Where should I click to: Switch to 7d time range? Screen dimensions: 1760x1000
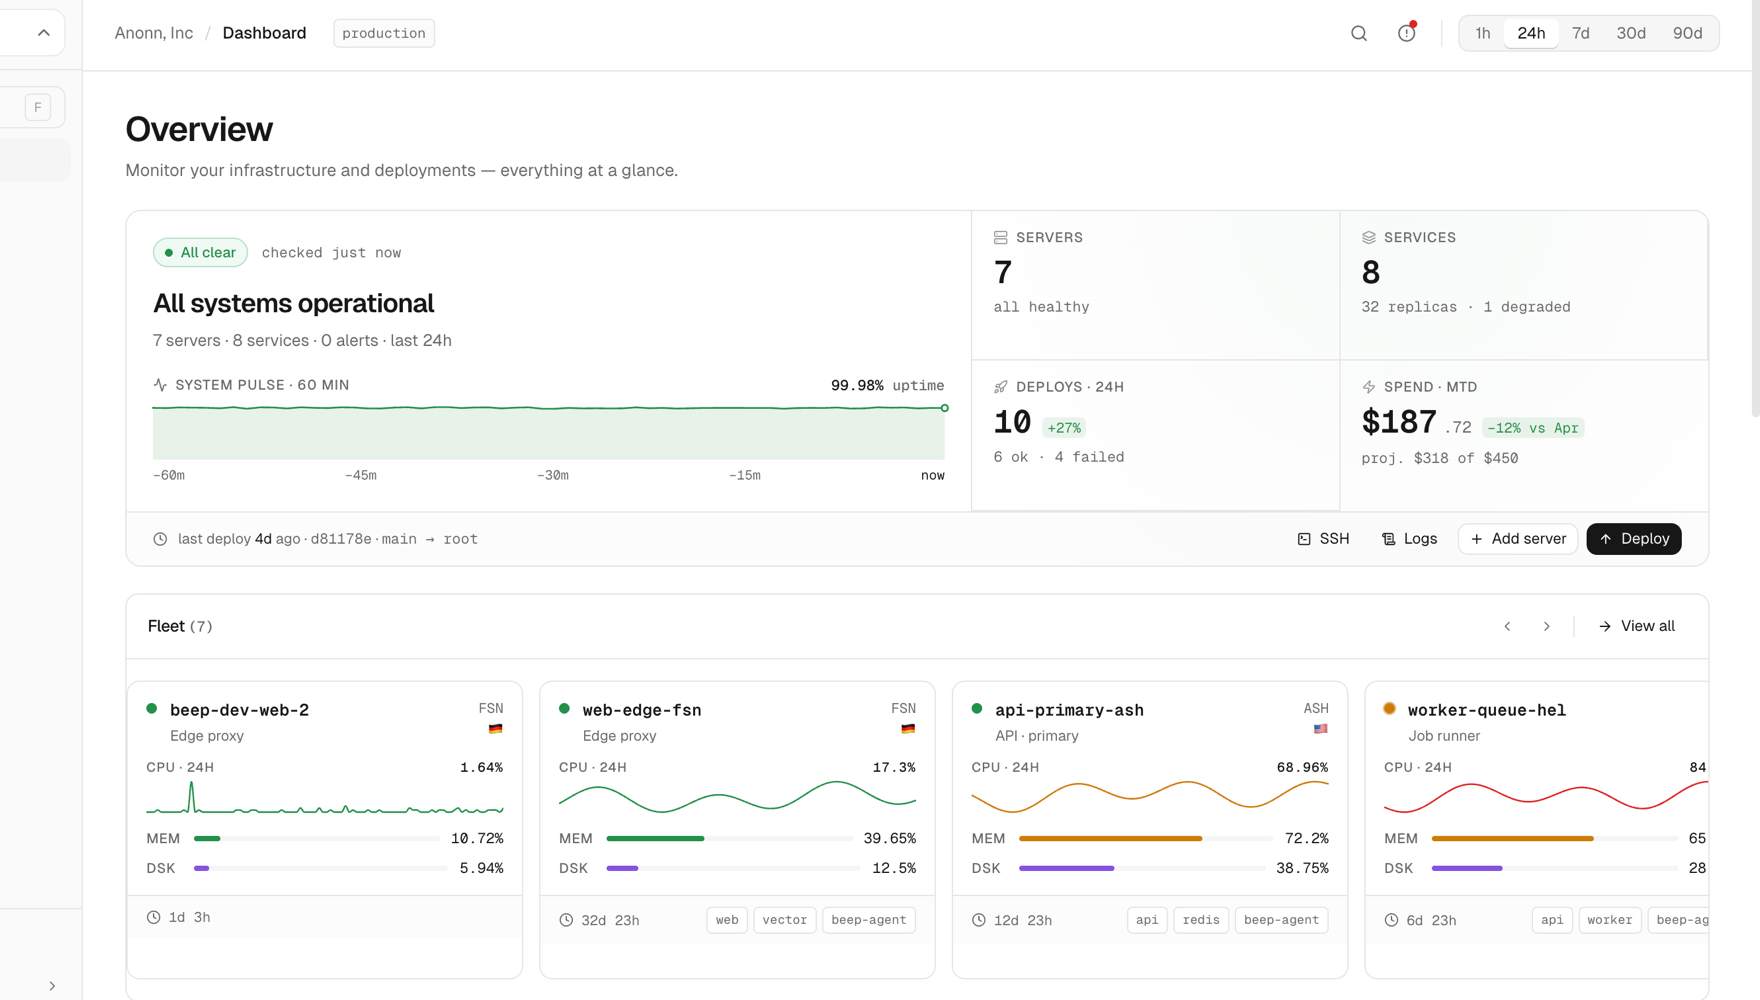point(1580,33)
